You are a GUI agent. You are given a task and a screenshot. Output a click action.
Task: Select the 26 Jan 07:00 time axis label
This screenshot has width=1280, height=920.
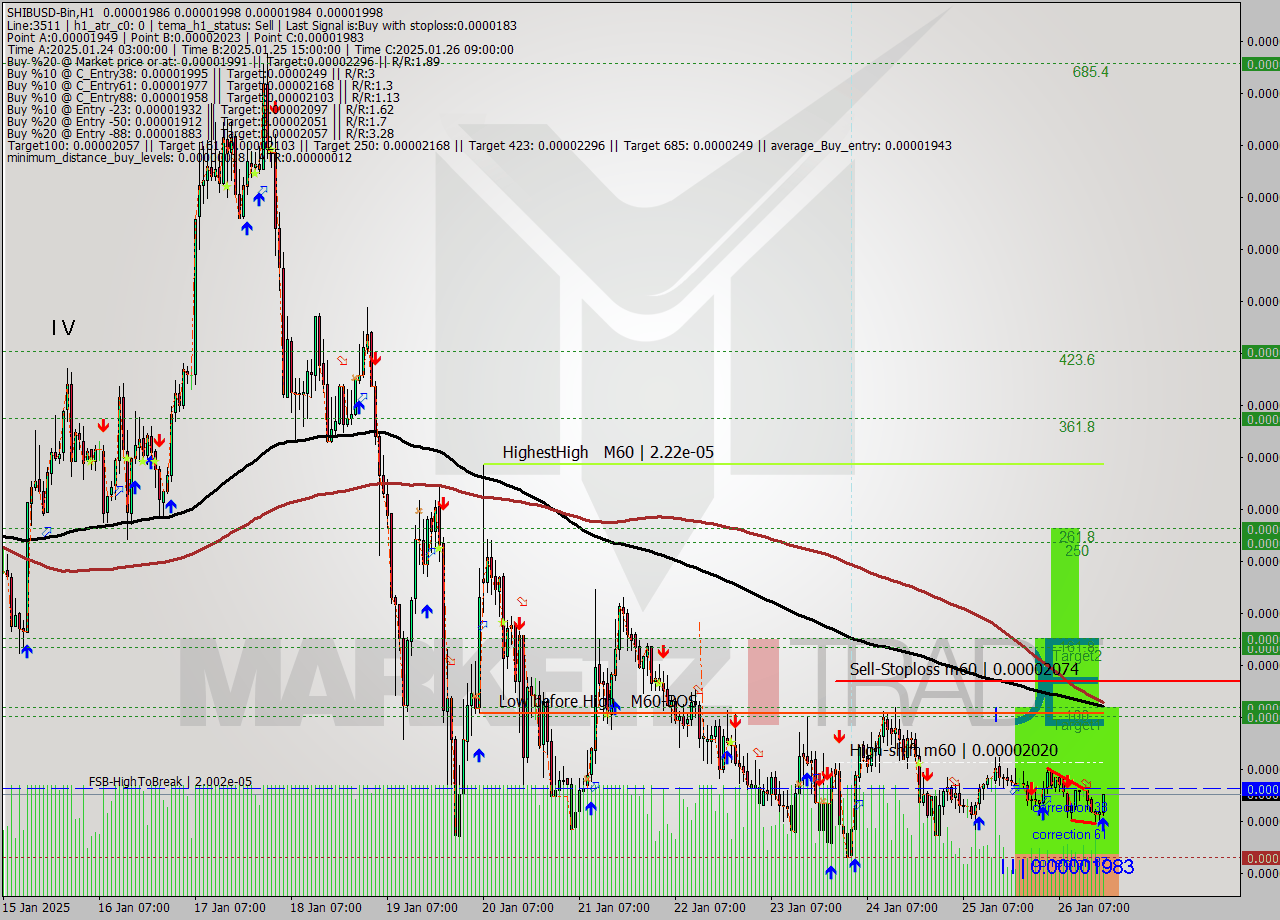pos(1093,908)
